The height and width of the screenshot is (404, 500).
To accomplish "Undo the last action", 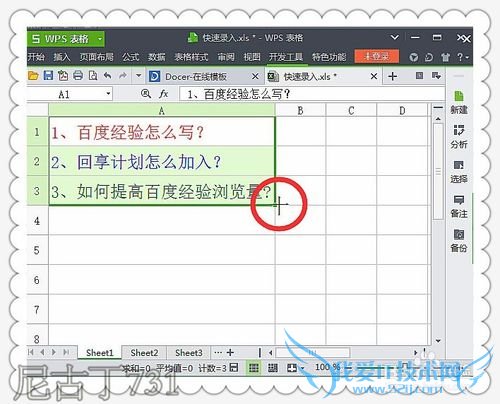I will click(x=107, y=76).
